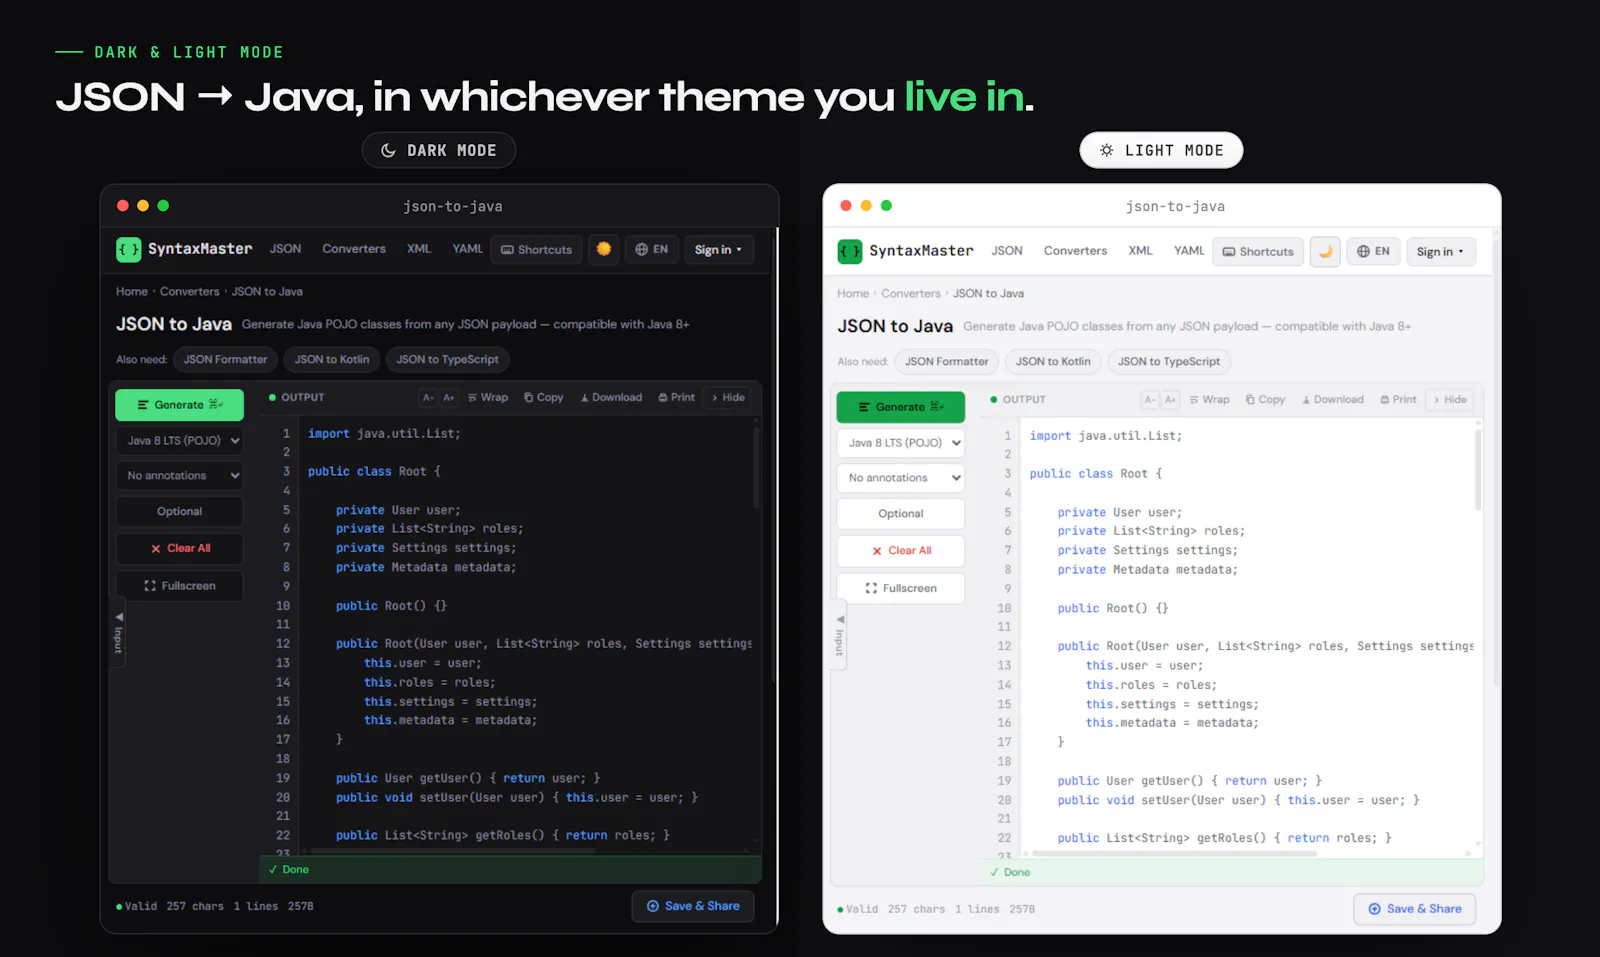Click Save & Share in dark window
The width and height of the screenshot is (1600, 957).
pos(693,906)
